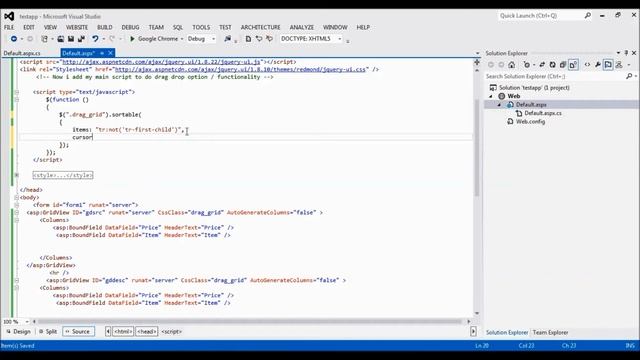
Task: Click the split editor icon above scrollbar
Action: pos(477,62)
